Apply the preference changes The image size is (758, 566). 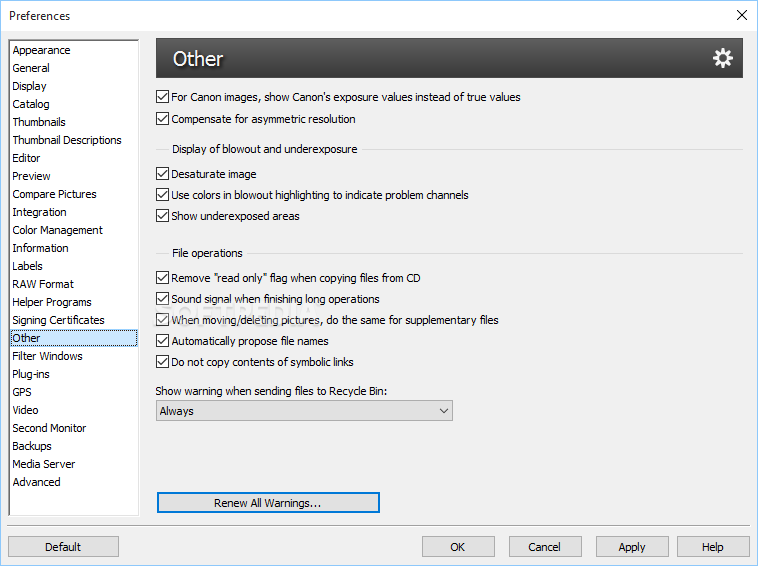pyautogui.click(x=632, y=547)
